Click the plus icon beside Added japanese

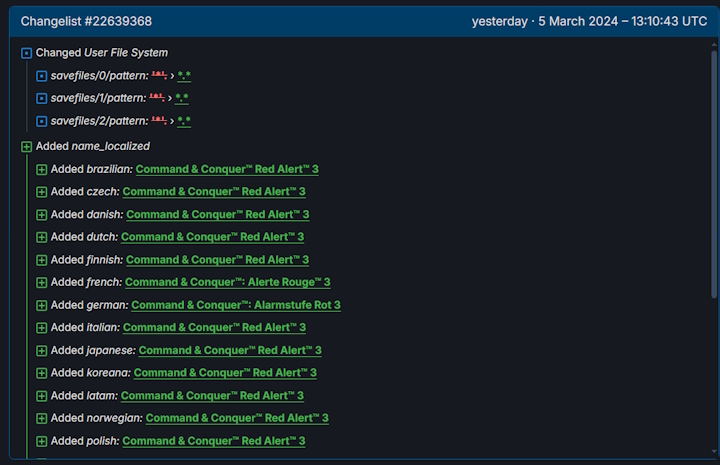click(x=41, y=350)
